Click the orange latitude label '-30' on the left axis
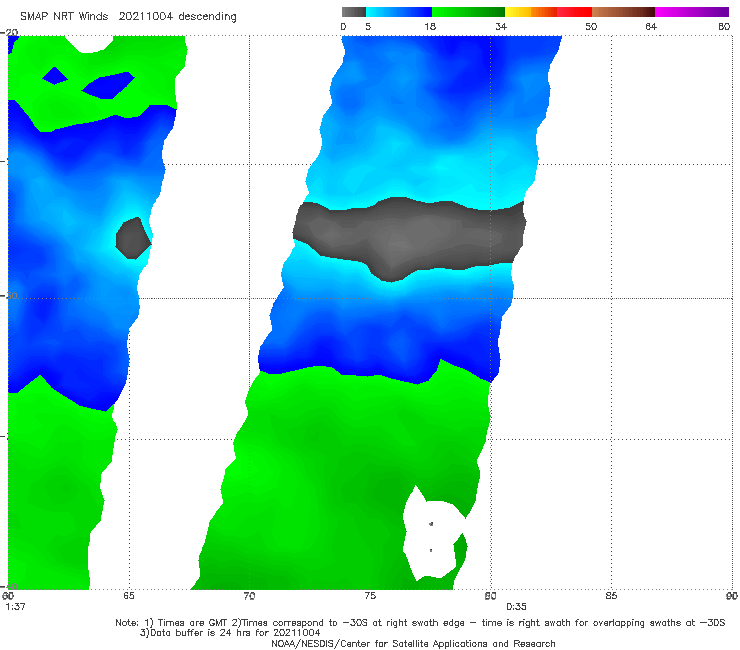 click(x=10, y=295)
